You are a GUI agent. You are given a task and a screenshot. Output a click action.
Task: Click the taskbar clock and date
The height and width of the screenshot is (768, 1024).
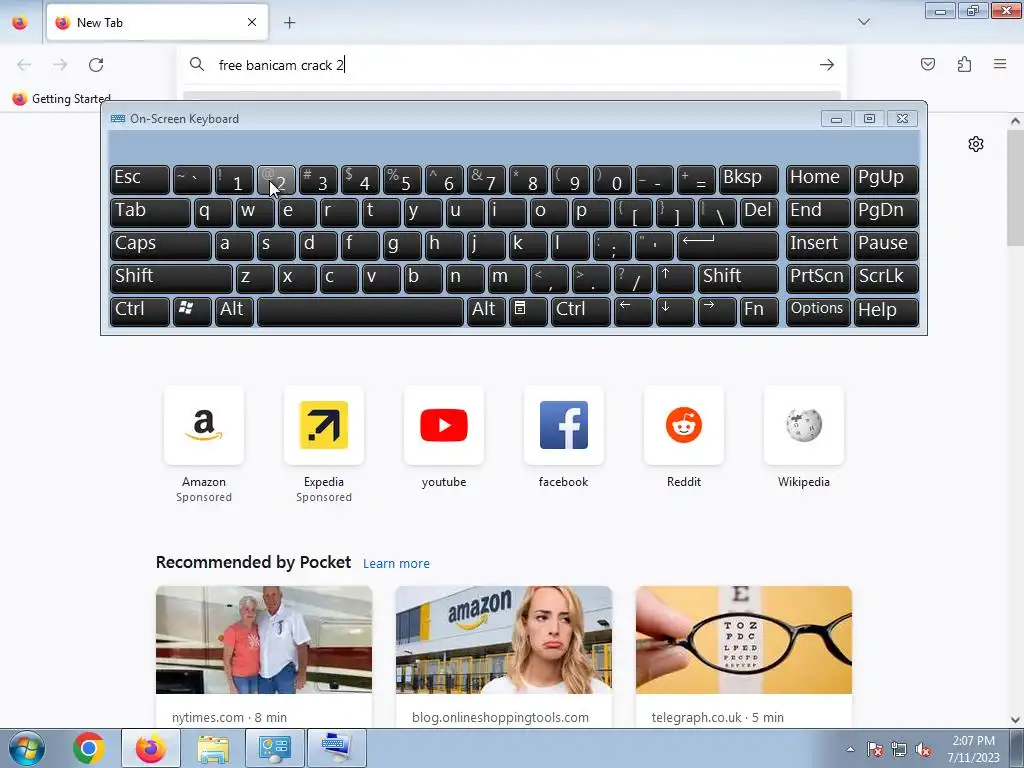click(x=974, y=749)
